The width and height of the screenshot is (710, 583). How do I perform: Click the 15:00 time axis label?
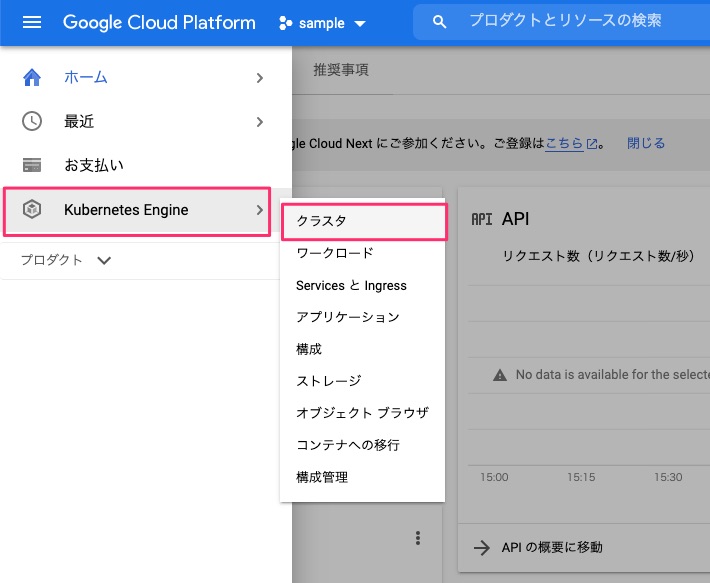(x=494, y=477)
